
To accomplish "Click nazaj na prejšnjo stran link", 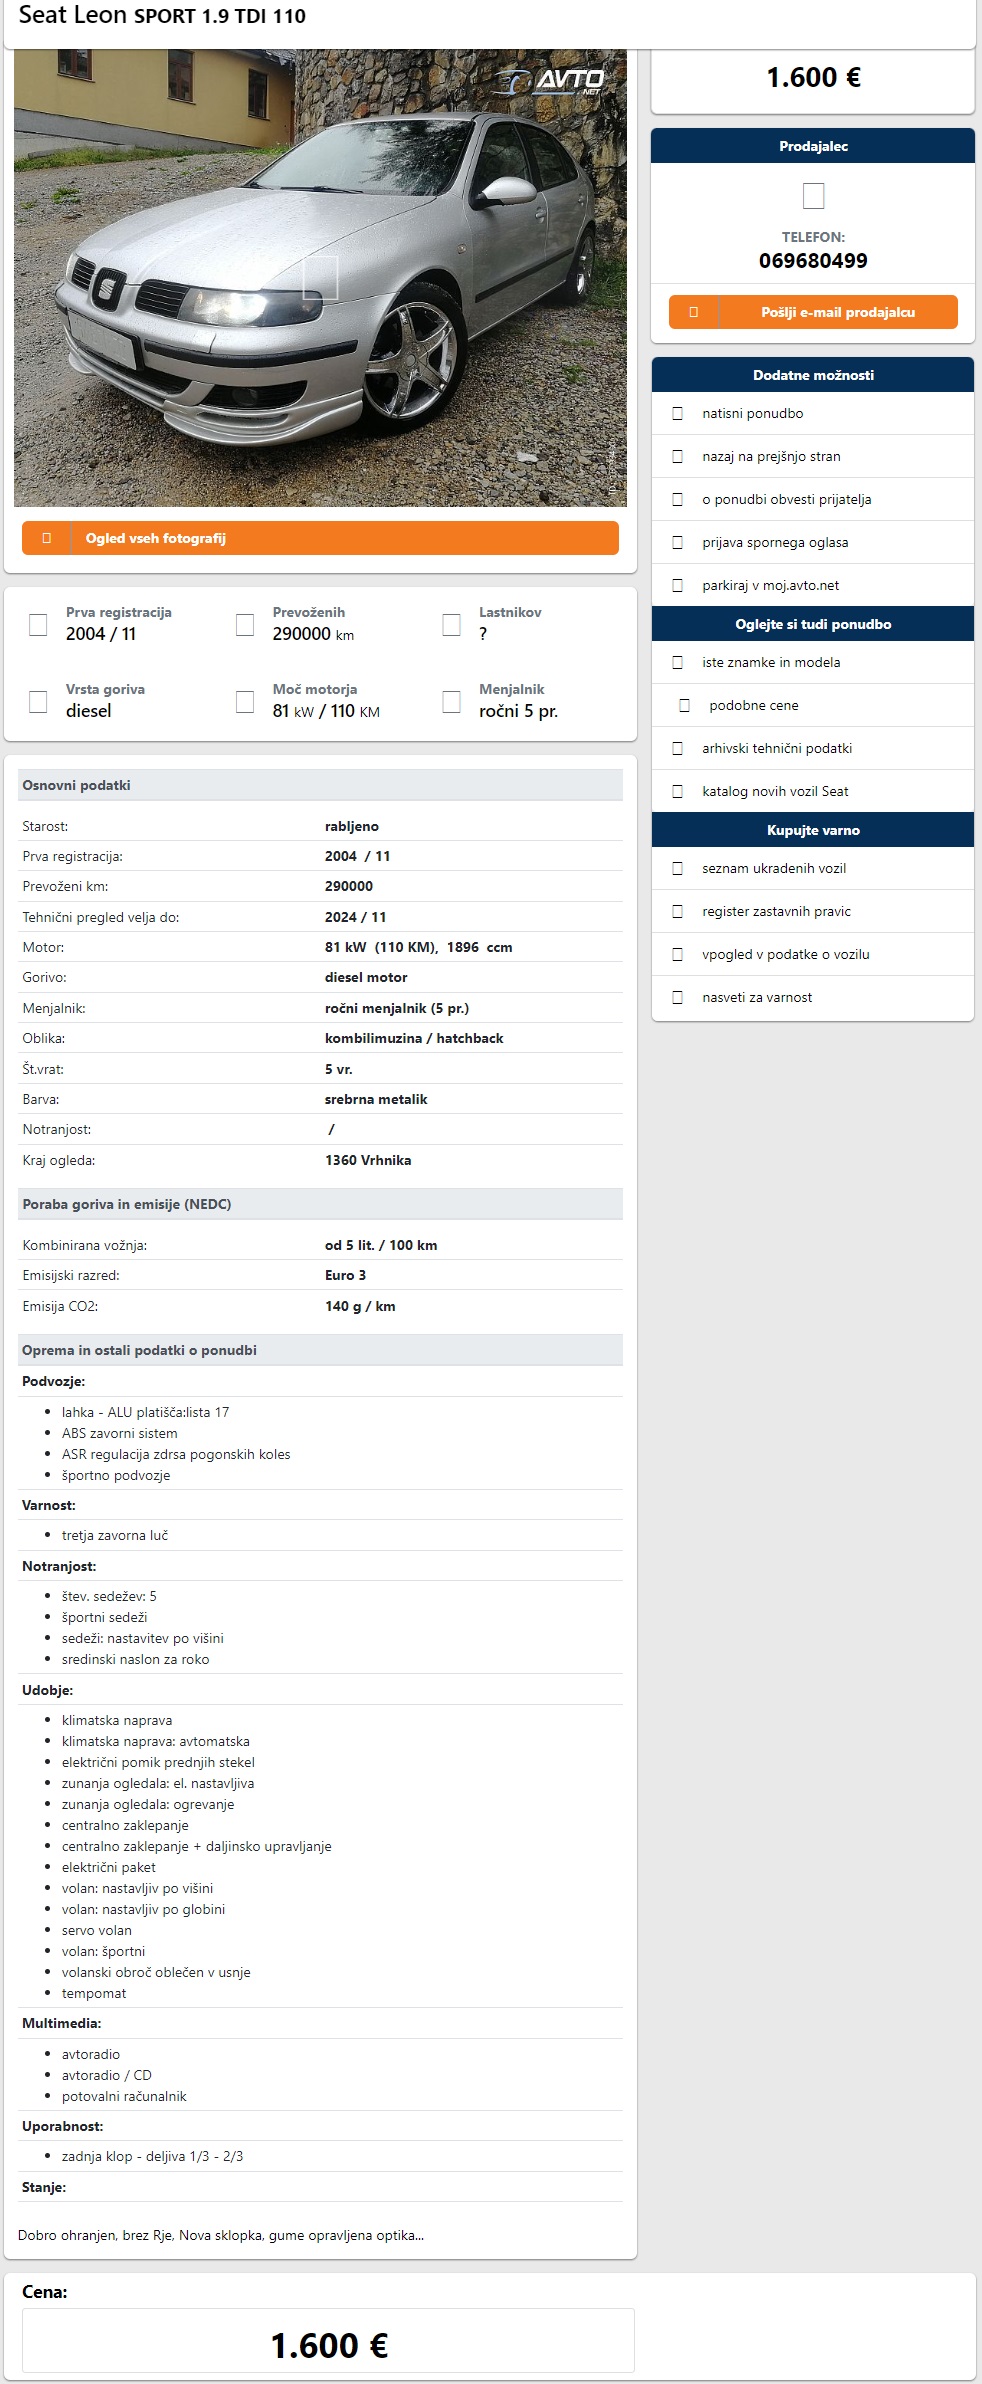I will coord(771,456).
